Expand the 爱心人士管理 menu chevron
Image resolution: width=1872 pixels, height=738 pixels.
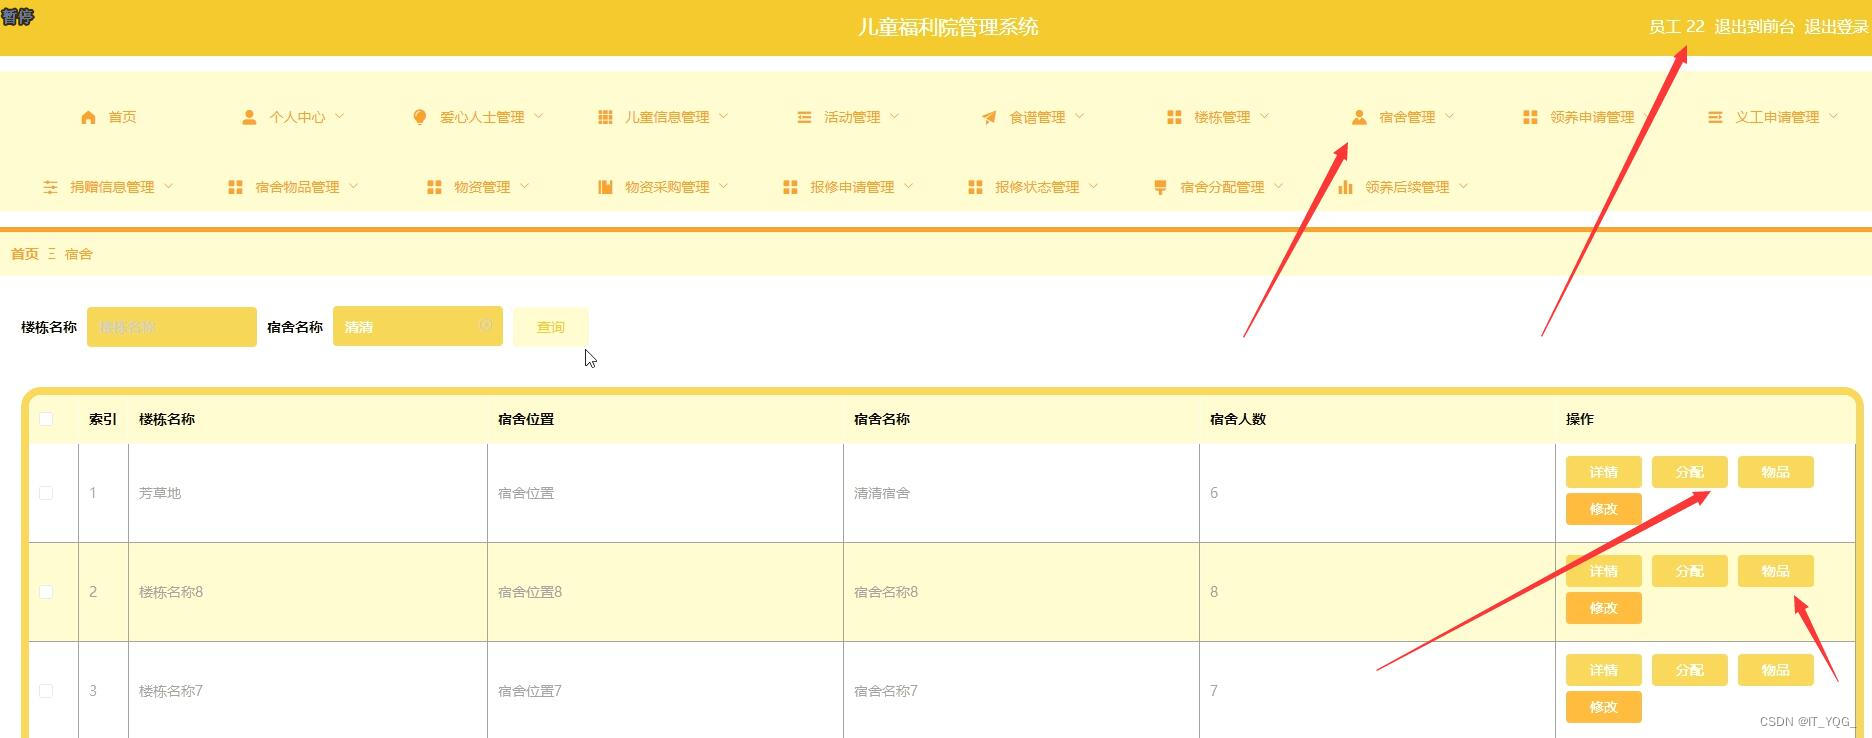[x=538, y=116]
